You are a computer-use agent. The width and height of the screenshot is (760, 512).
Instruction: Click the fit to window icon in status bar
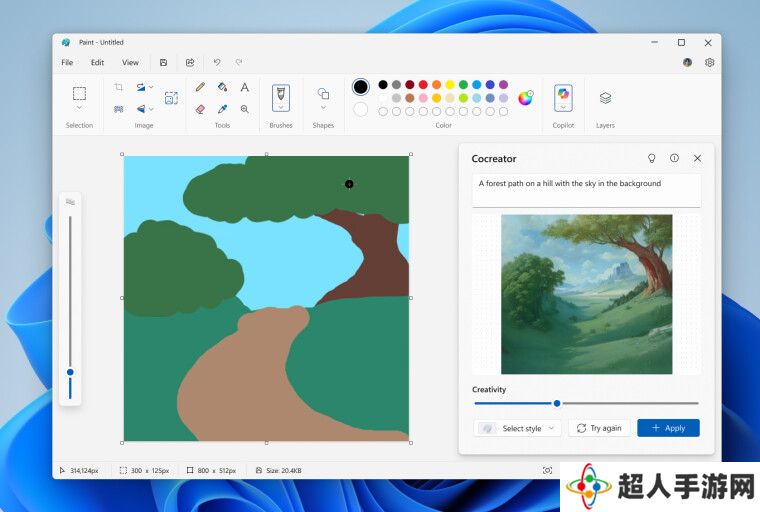point(547,470)
